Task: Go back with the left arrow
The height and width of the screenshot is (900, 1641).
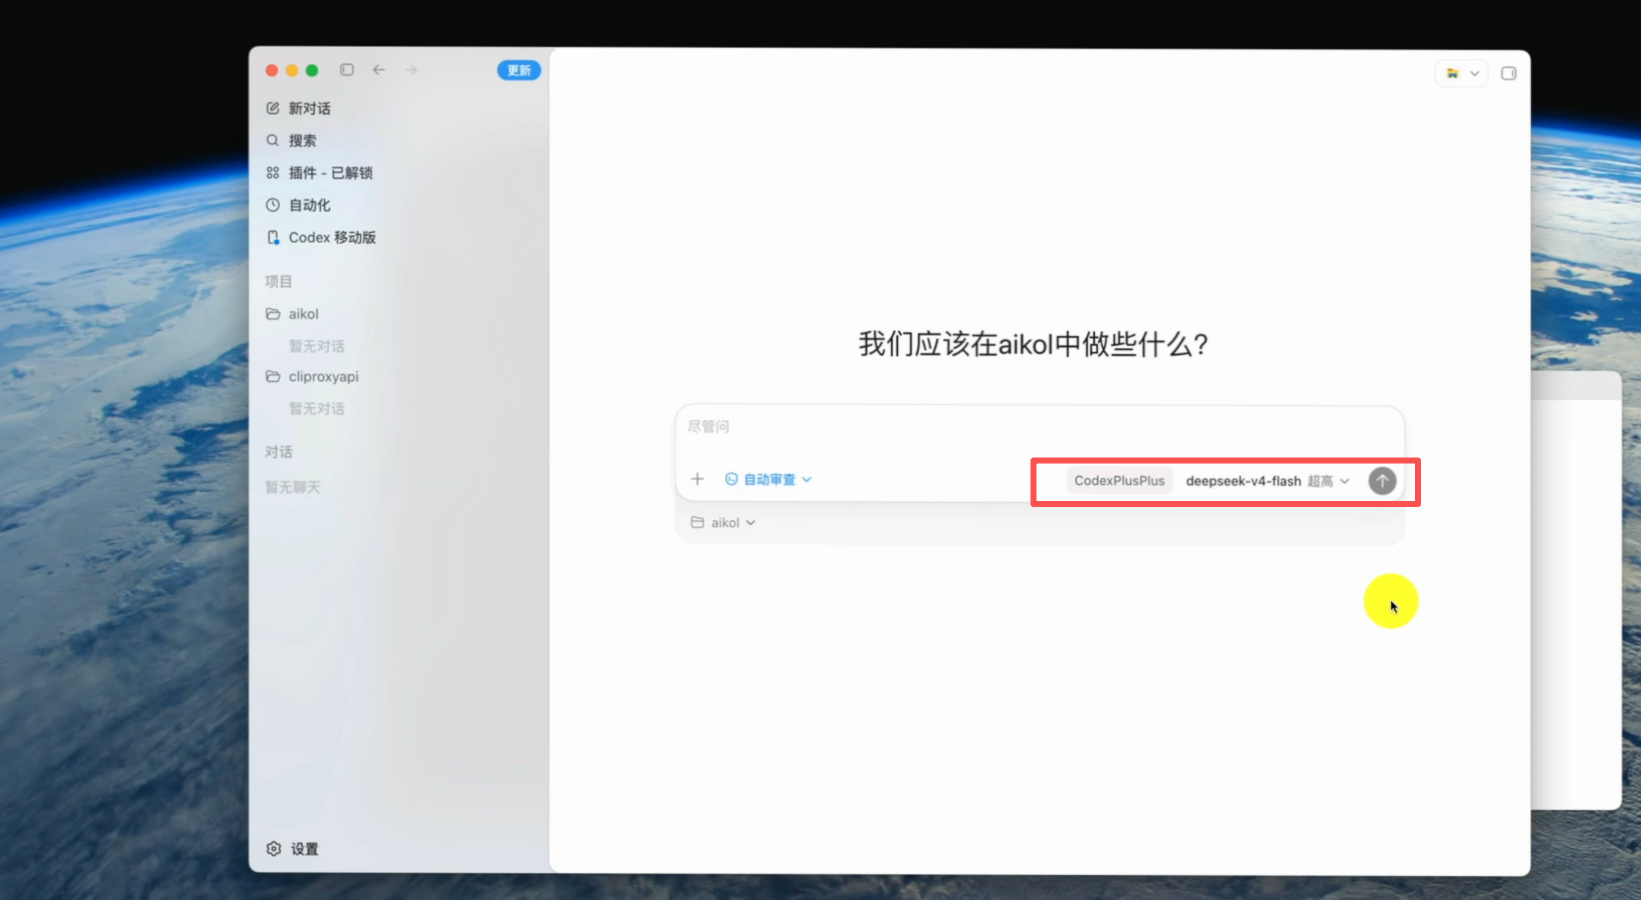Action: pos(379,70)
